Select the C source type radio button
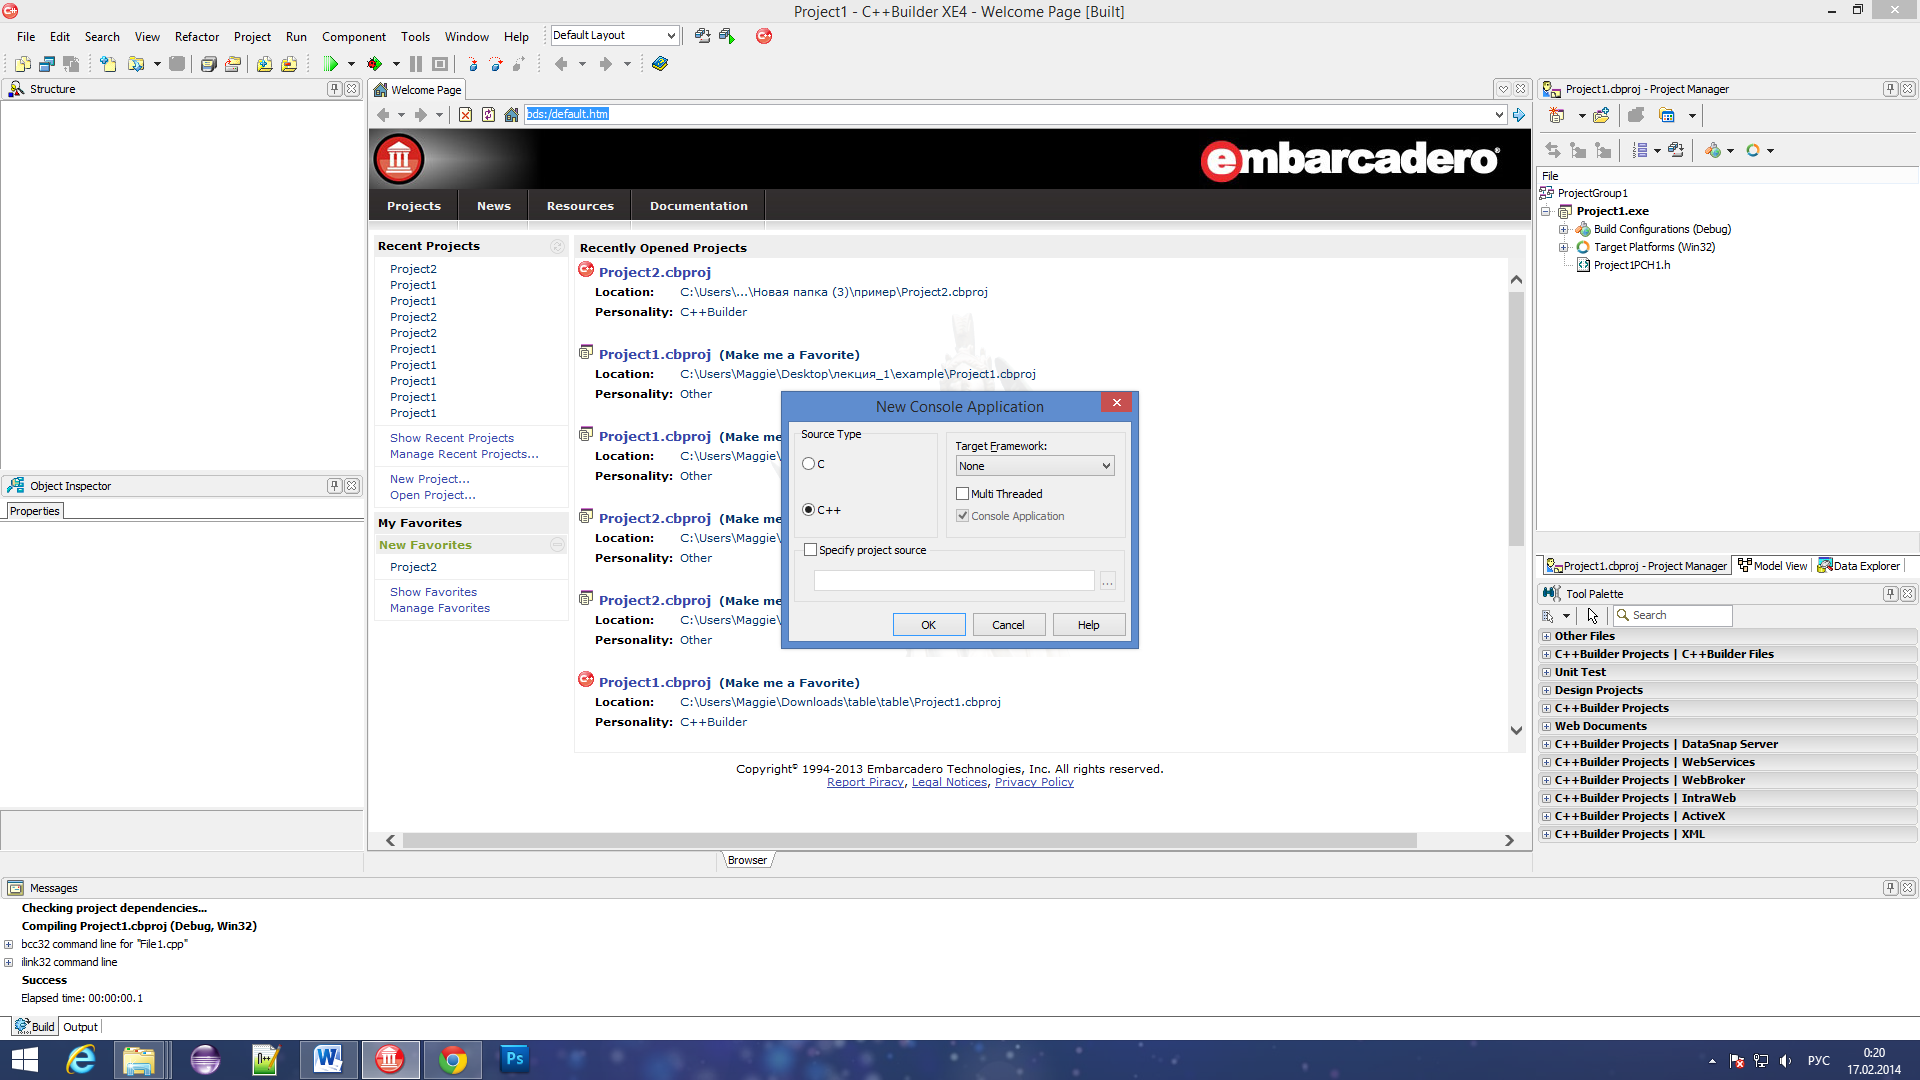 [x=808, y=464]
